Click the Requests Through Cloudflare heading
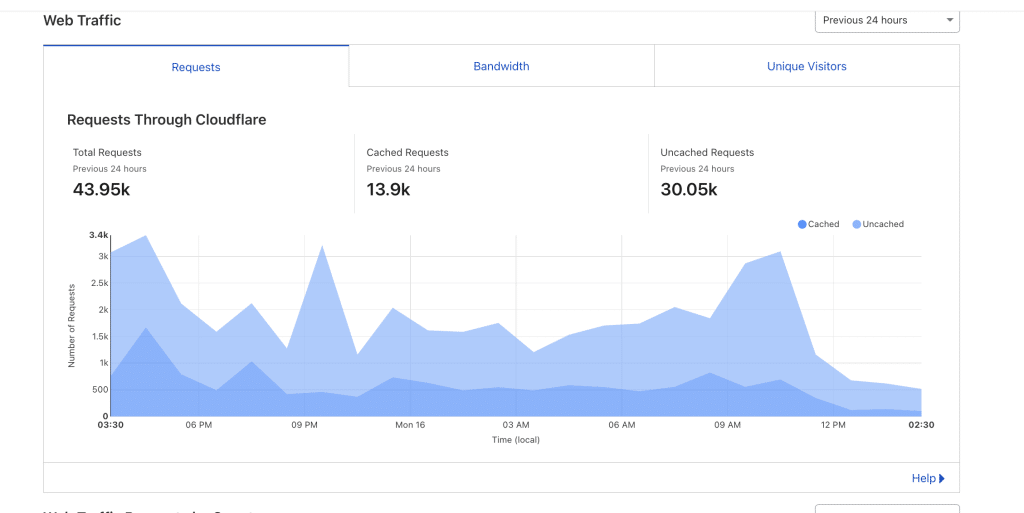This screenshot has height=513, width=1024. (166, 120)
